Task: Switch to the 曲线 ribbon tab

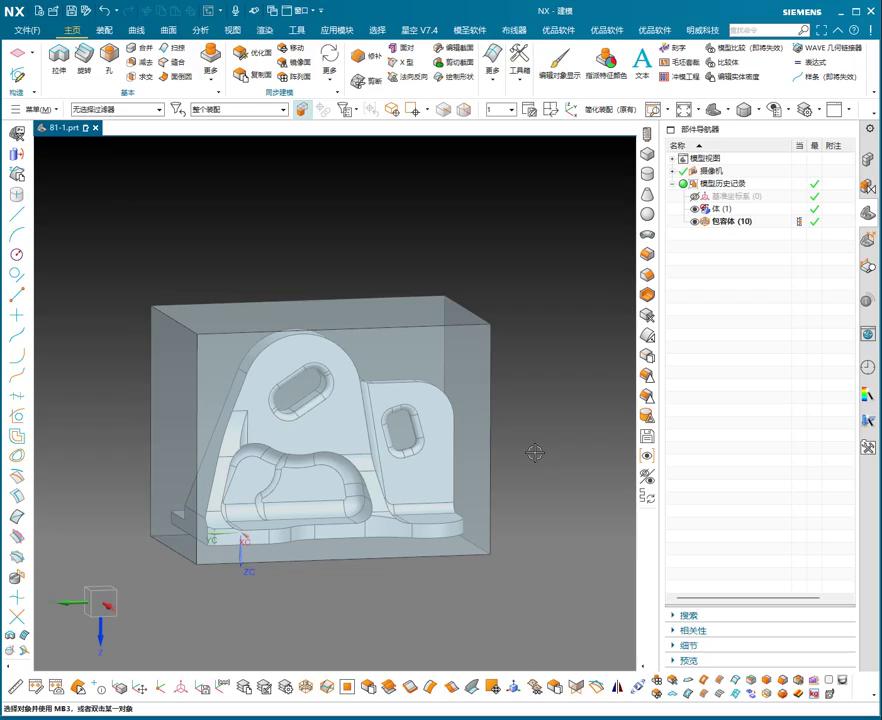Action: [136, 30]
